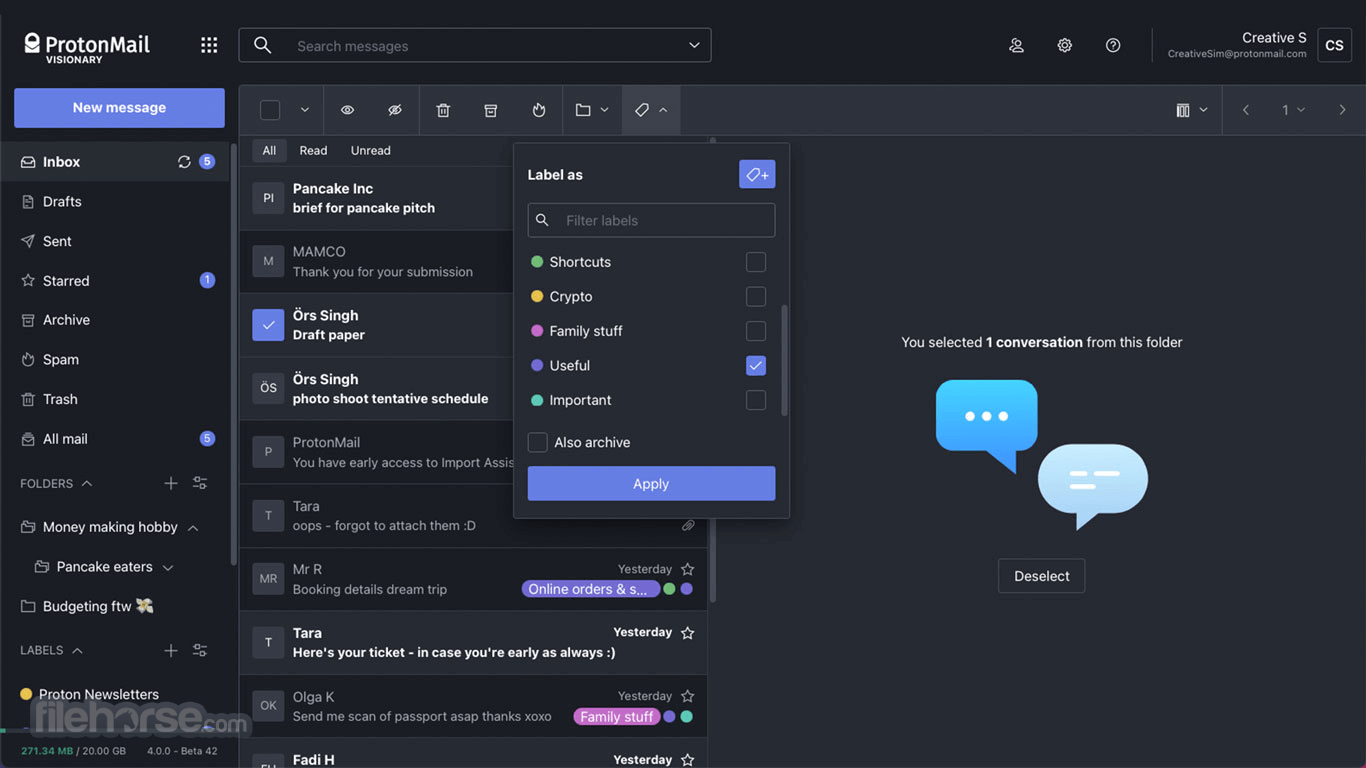The image size is (1366, 768).
Task: Move selection to trash via toolbar icon
Action: [443, 110]
